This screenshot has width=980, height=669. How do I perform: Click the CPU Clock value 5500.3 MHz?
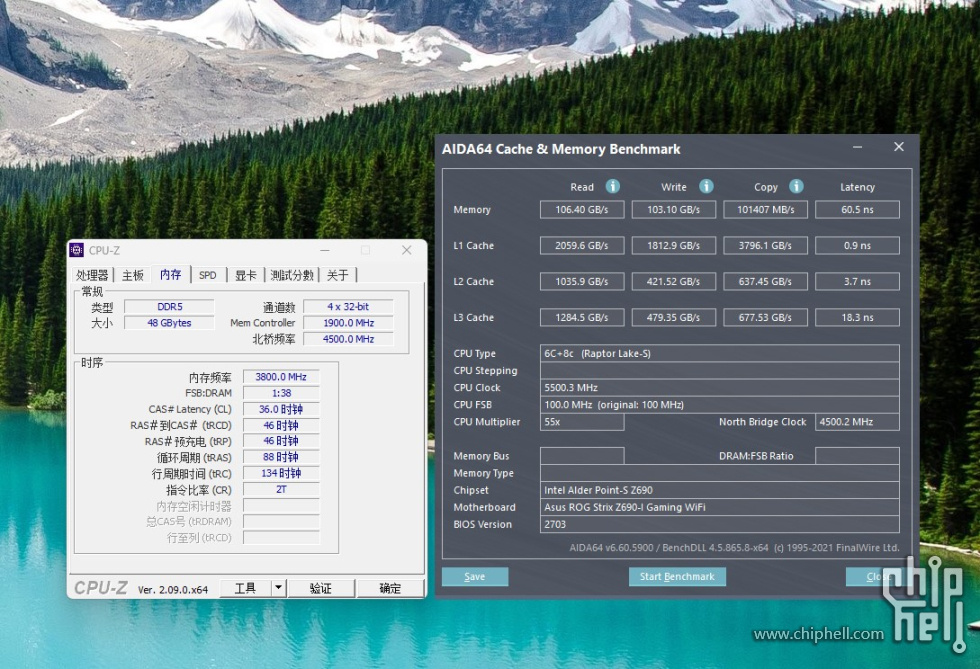(x=719, y=388)
